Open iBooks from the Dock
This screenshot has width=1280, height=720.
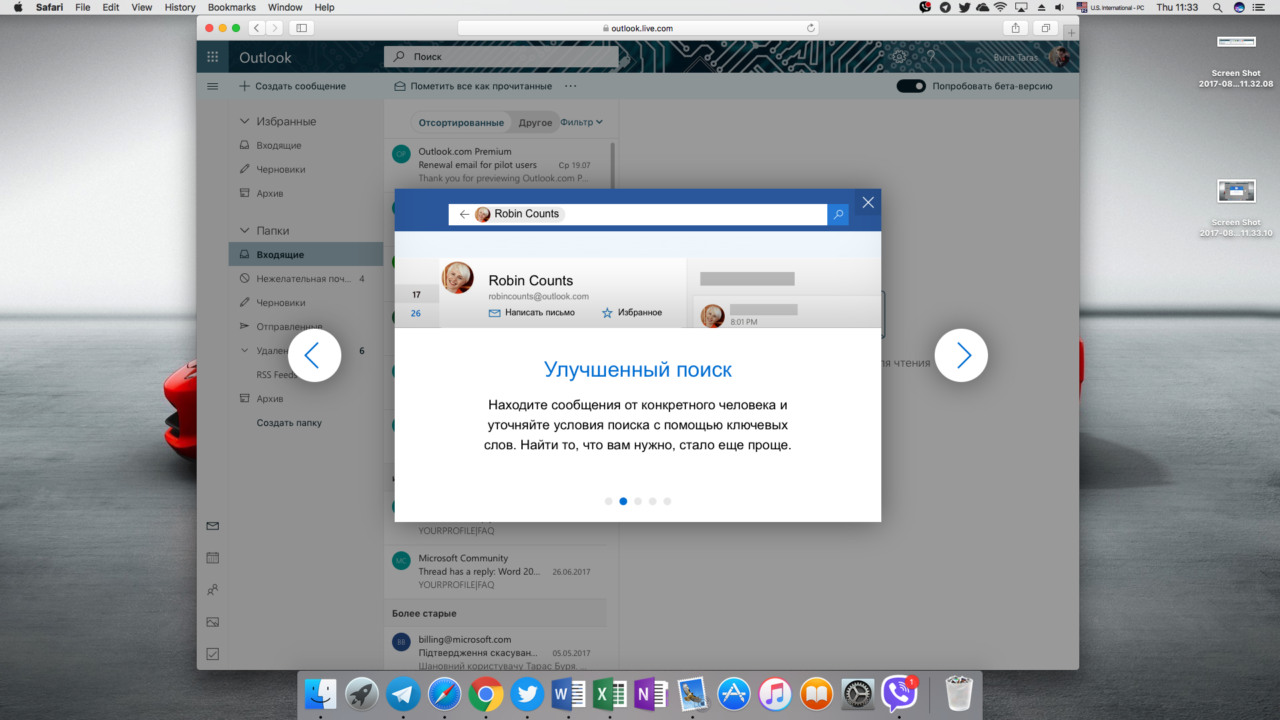(x=817, y=694)
